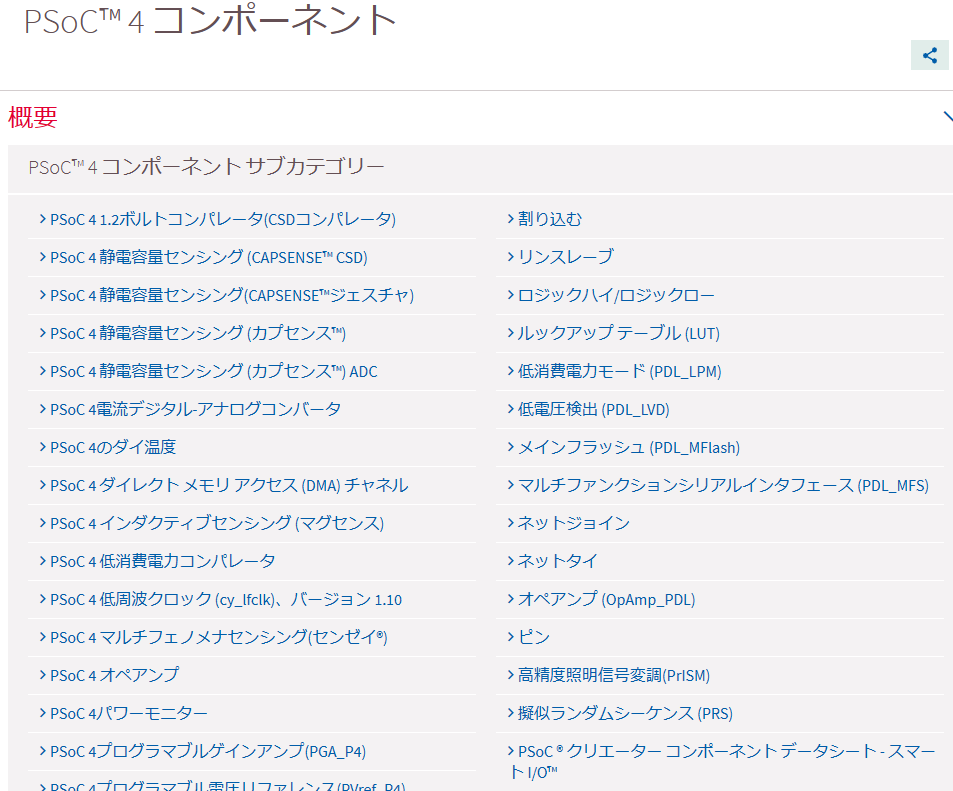The width and height of the screenshot is (953, 791).
Task: Click the 概要 section heading
Action: tap(33, 117)
